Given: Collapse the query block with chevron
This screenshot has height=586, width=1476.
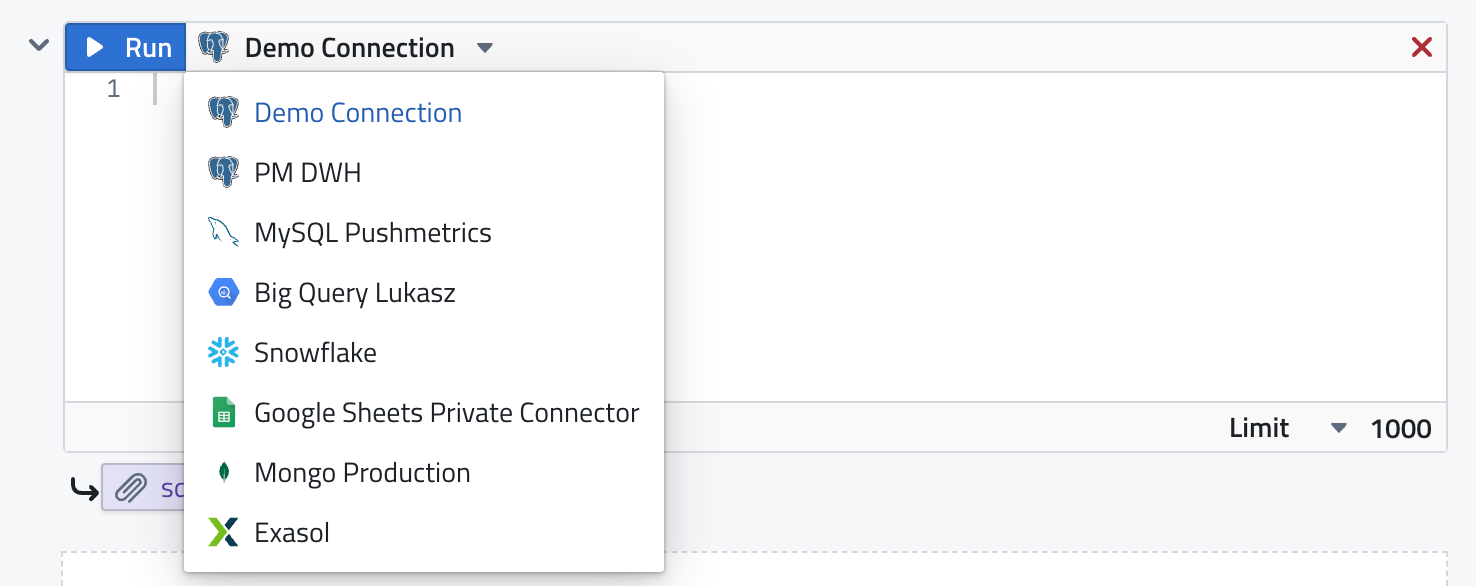Looking at the screenshot, I should (39, 45).
